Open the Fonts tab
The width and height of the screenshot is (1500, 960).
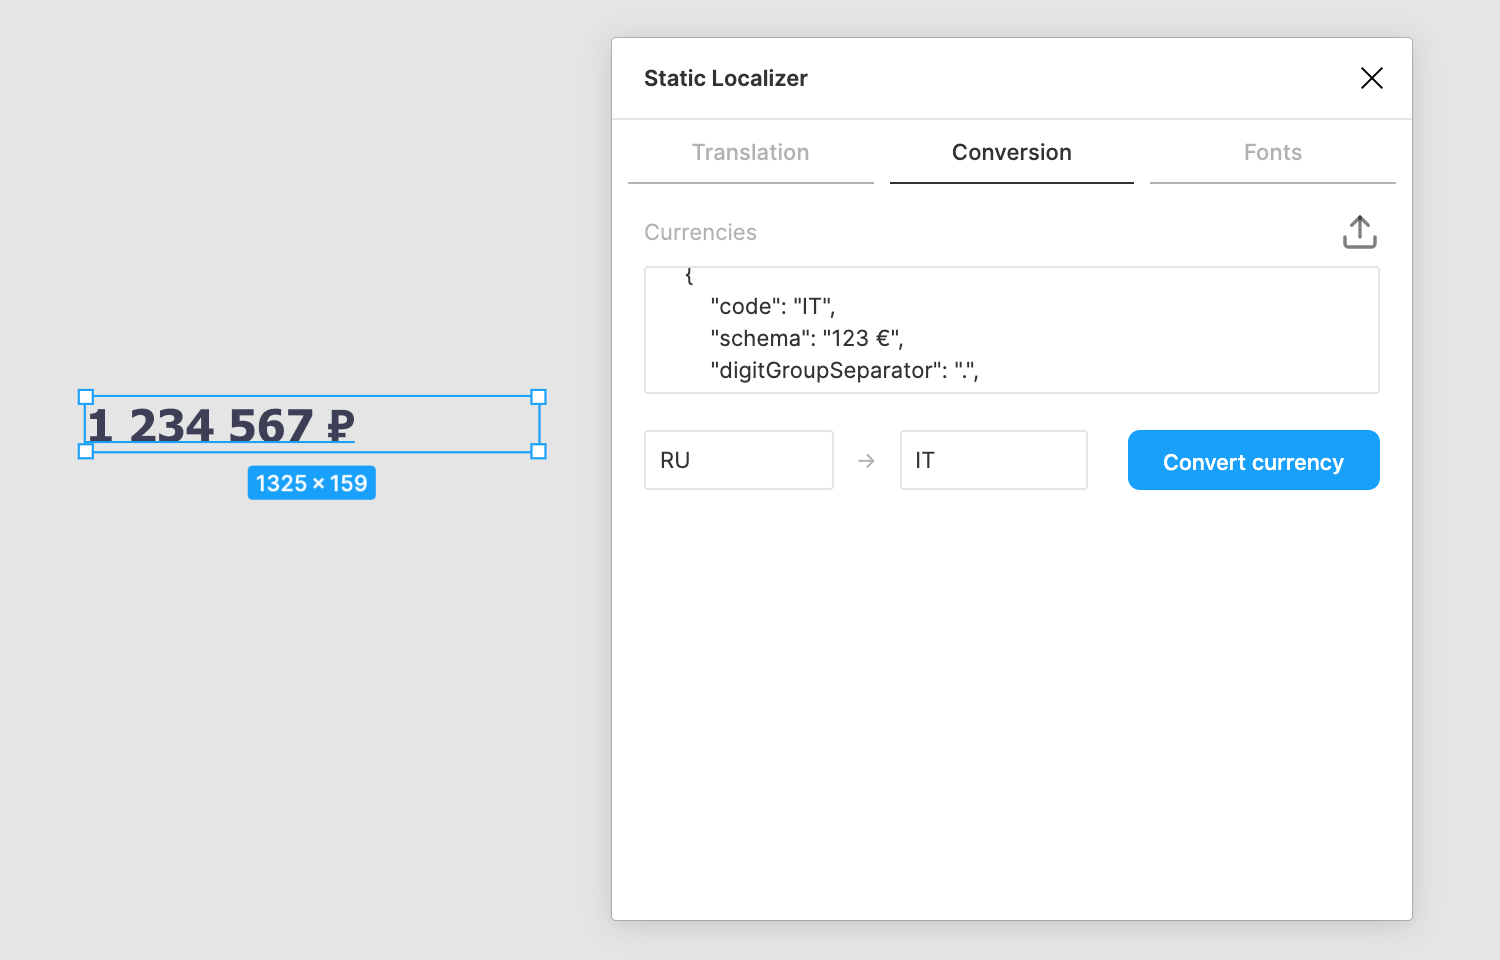1272,152
